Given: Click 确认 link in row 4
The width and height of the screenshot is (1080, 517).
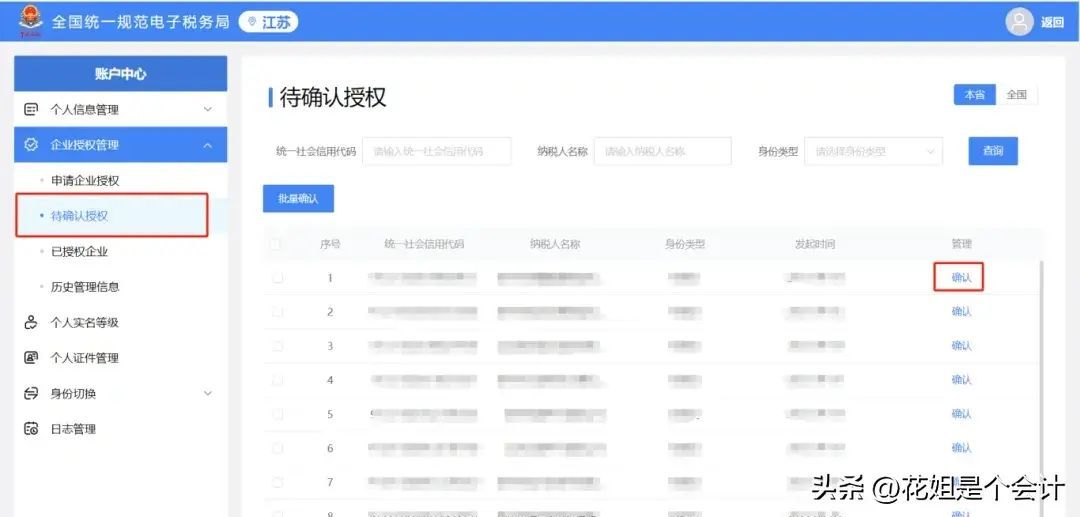Looking at the screenshot, I should click(x=962, y=379).
